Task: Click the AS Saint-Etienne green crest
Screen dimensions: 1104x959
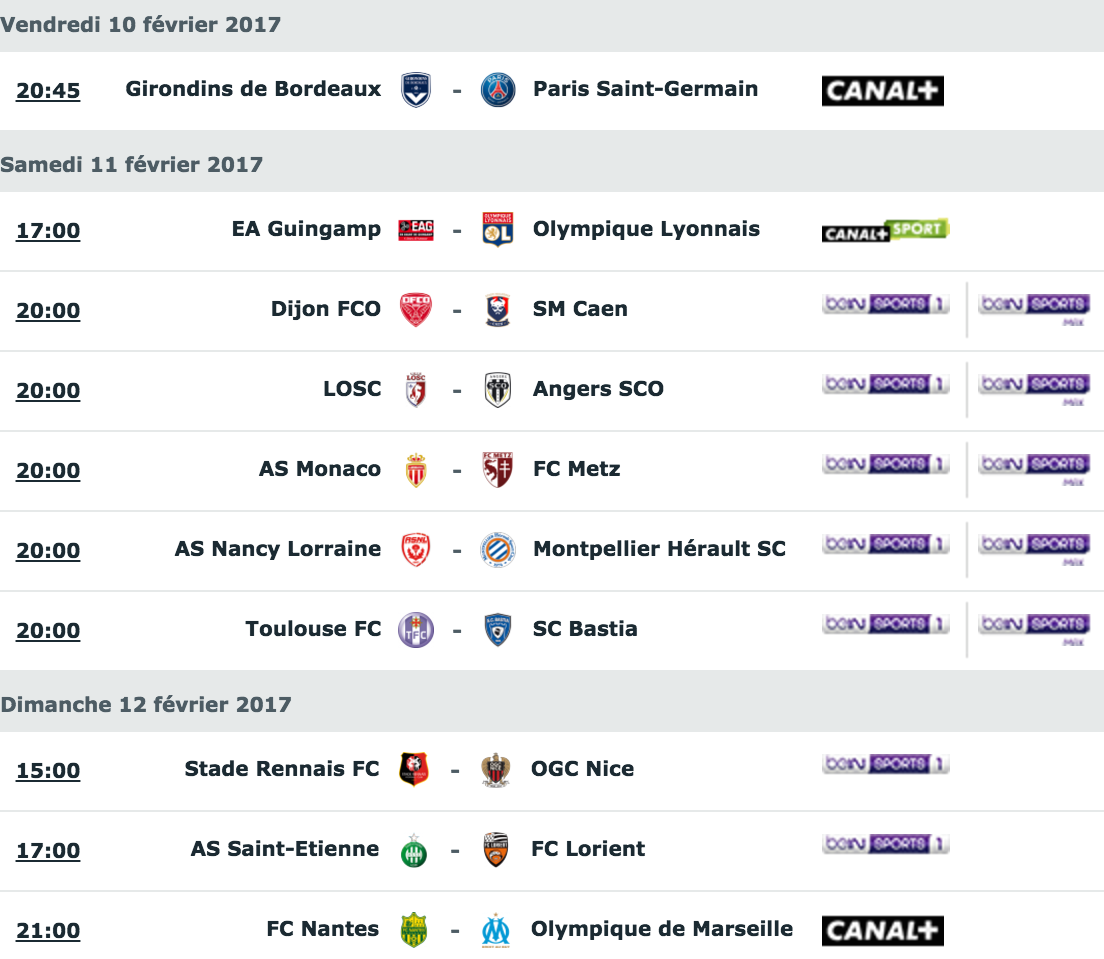Action: [414, 851]
